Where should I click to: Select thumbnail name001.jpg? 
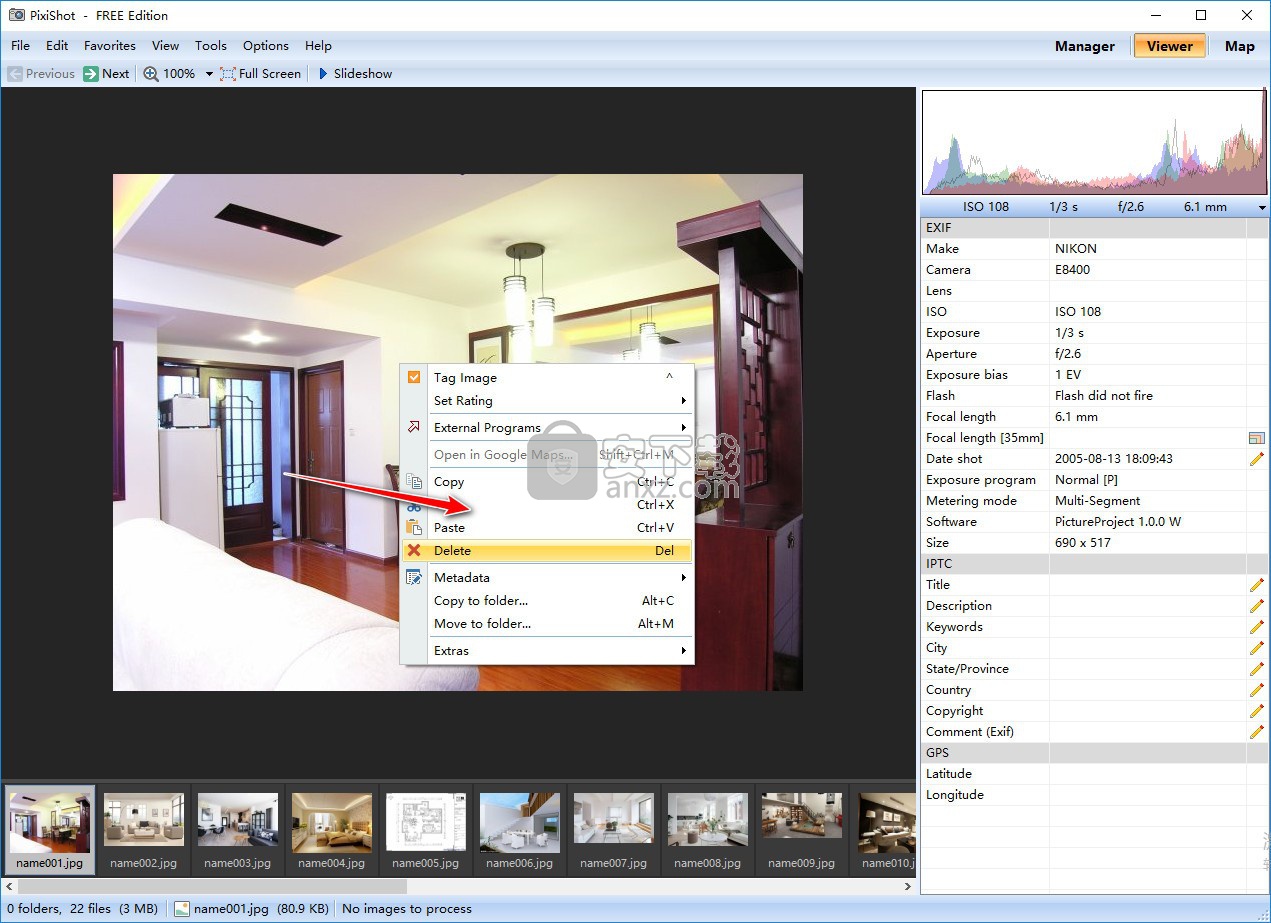[x=50, y=829]
